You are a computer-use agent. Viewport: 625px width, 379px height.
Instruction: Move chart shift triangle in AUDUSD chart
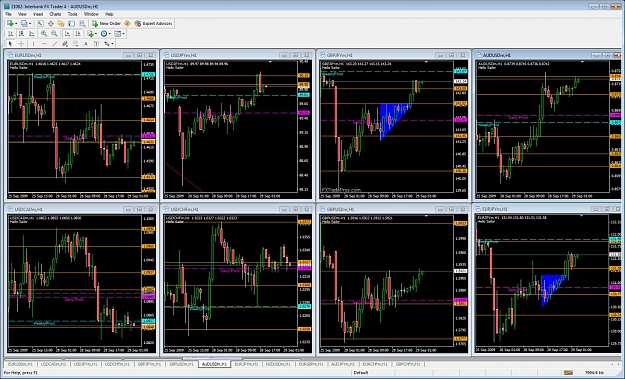tap(582, 62)
